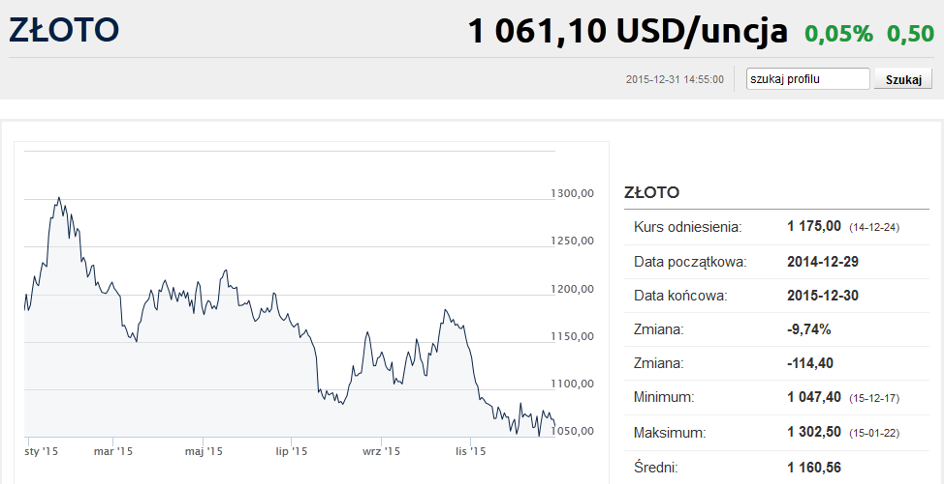
Task: Select the -114,40 Zmiana value
Action: (811, 363)
